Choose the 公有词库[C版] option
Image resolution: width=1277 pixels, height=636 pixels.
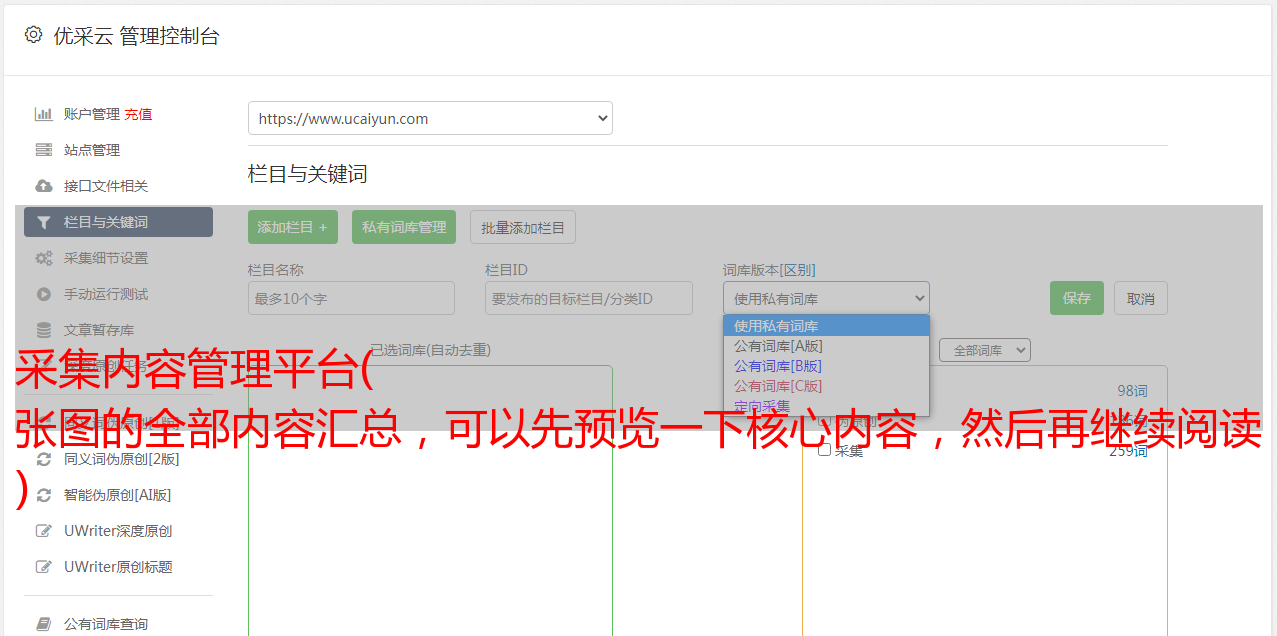(x=826, y=386)
